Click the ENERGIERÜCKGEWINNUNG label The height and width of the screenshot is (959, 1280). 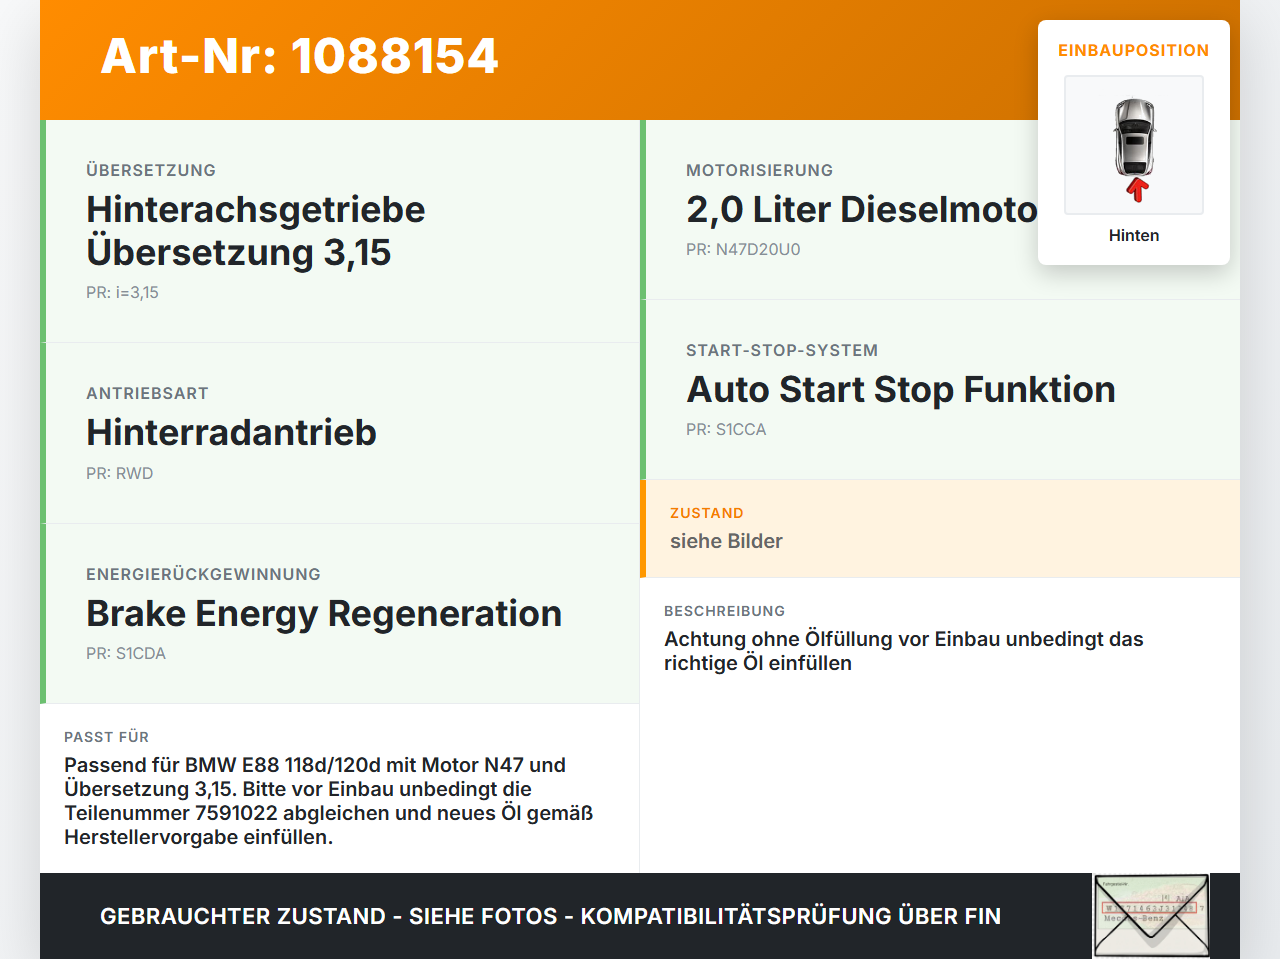204,574
